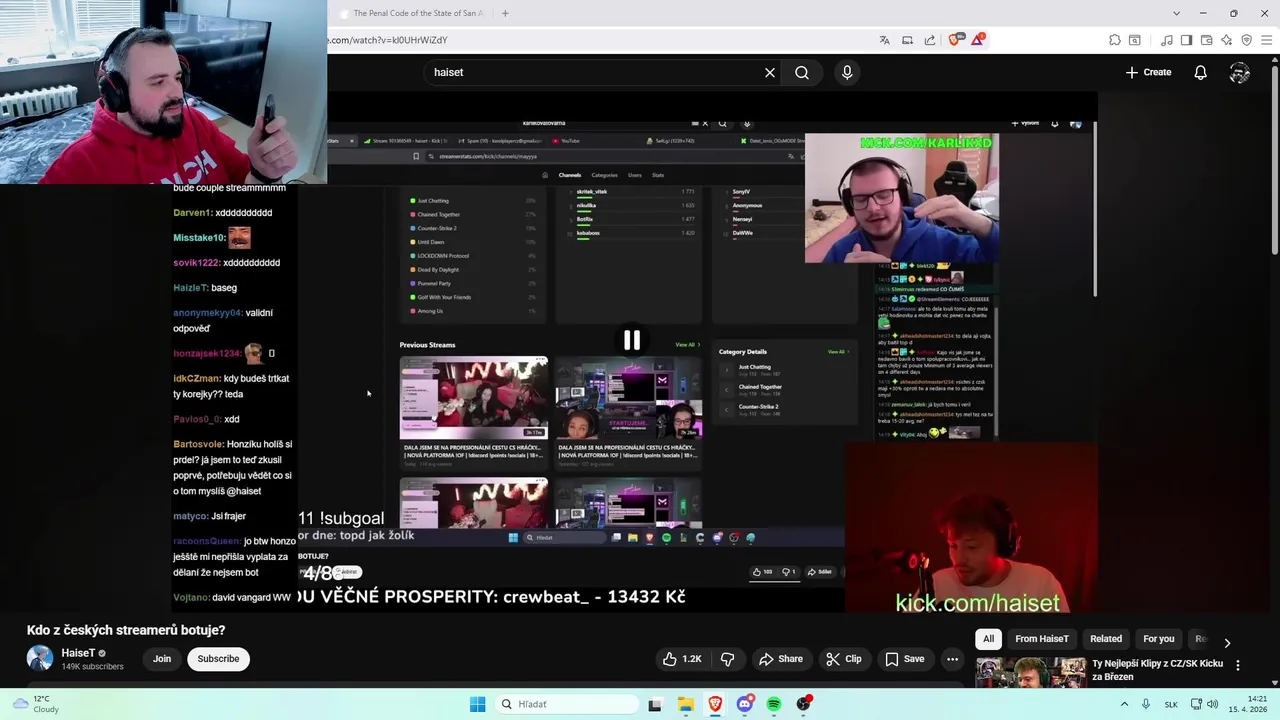Screen dimensions: 1280x720
Task: Save the video to a playlist
Action: [x=905, y=659]
